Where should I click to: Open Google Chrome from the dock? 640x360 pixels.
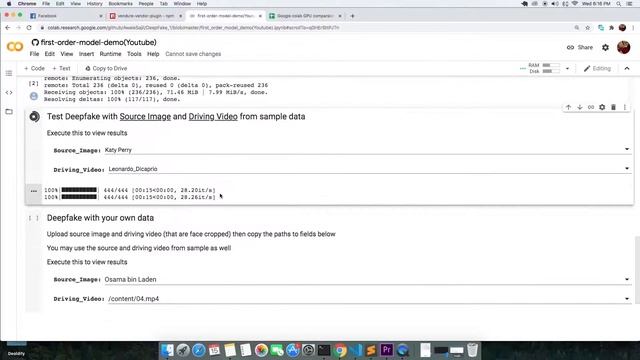click(x=340, y=350)
